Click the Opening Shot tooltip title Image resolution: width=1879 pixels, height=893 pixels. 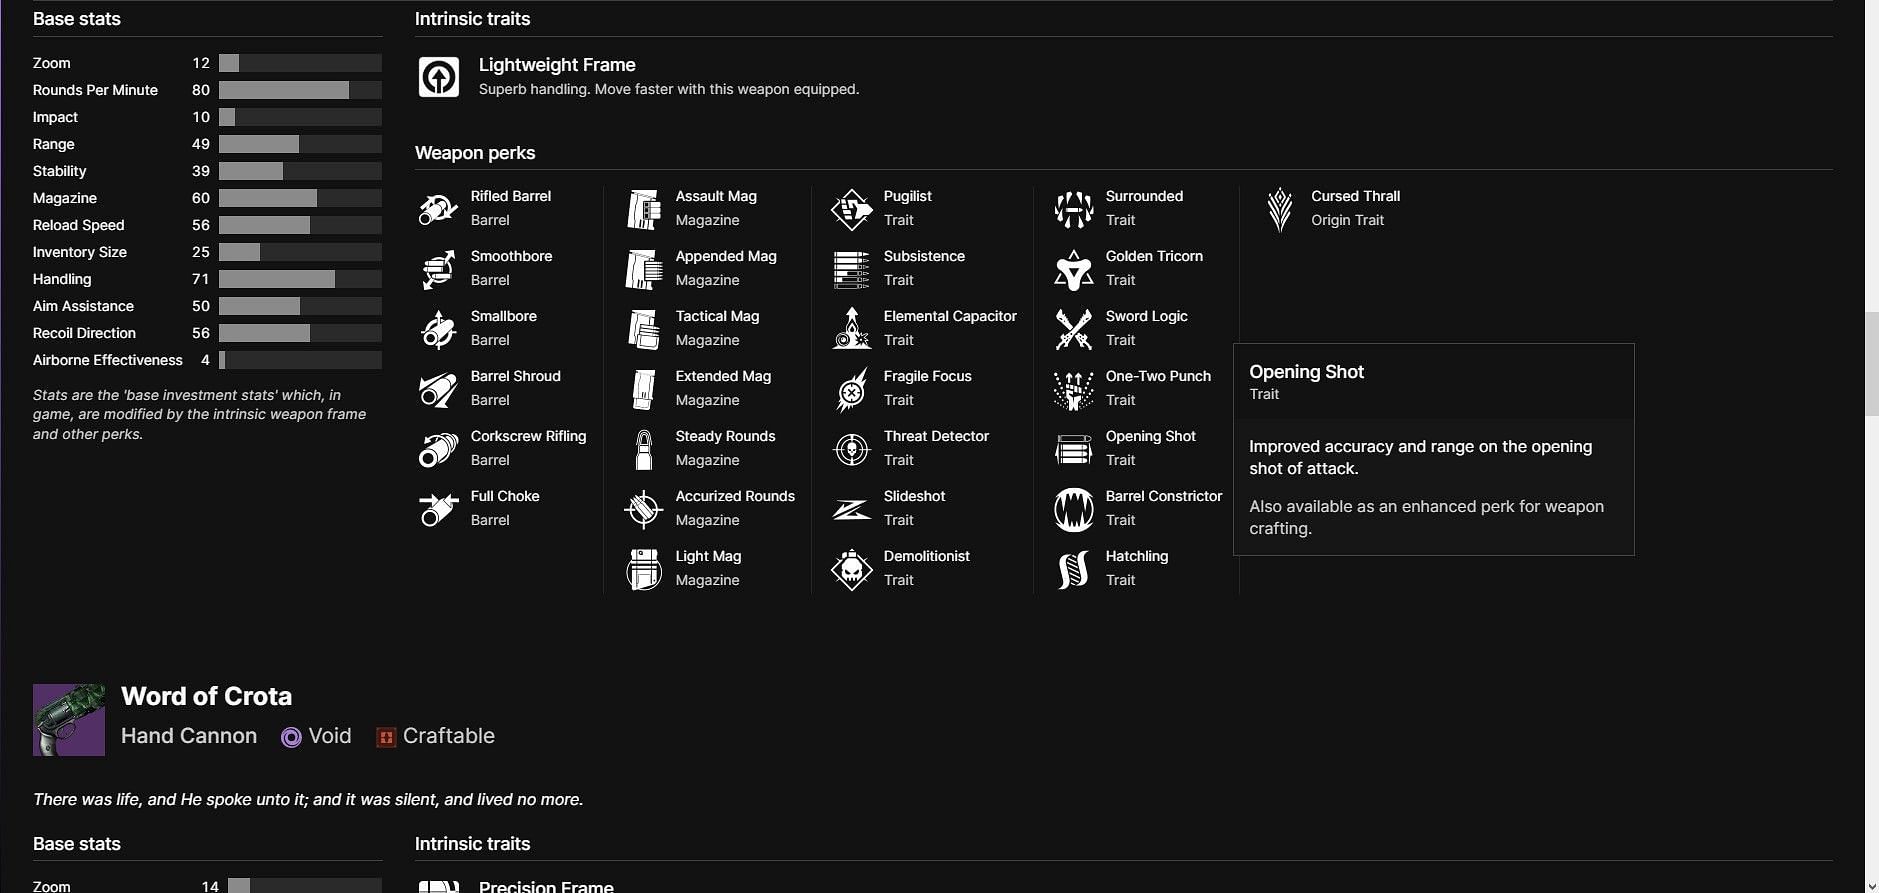click(1306, 372)
